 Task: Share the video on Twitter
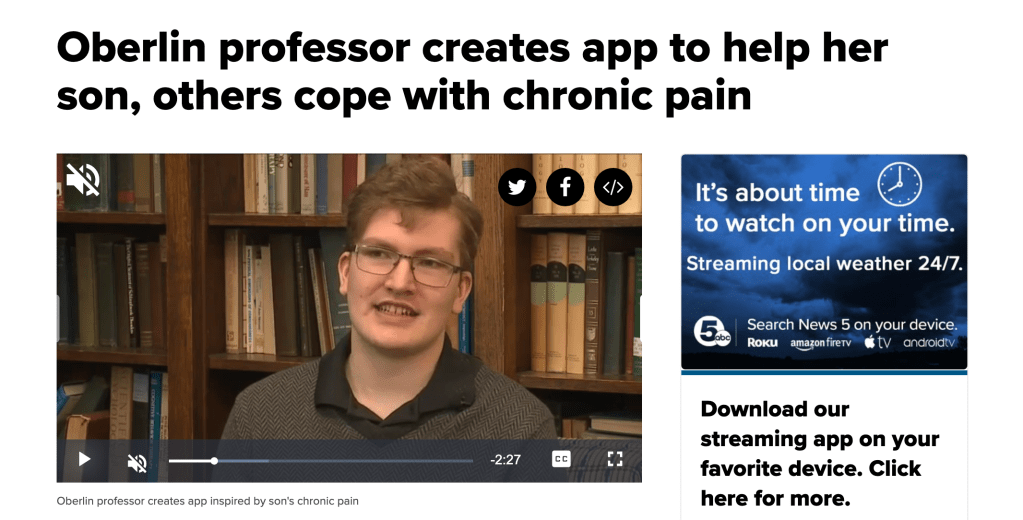pos(517,187)
